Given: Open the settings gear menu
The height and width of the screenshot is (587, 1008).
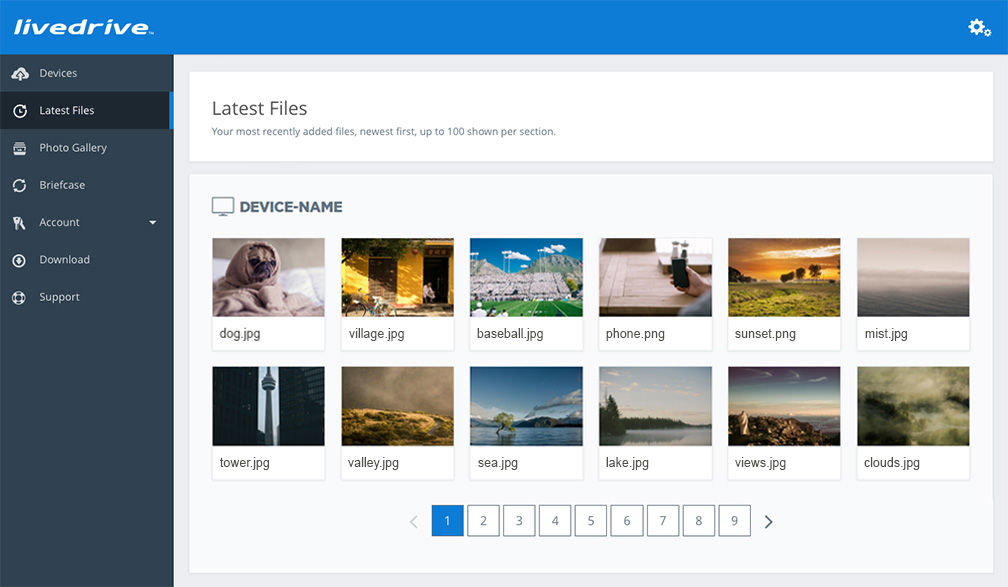Looking at the screenshot, I should 978,27.
